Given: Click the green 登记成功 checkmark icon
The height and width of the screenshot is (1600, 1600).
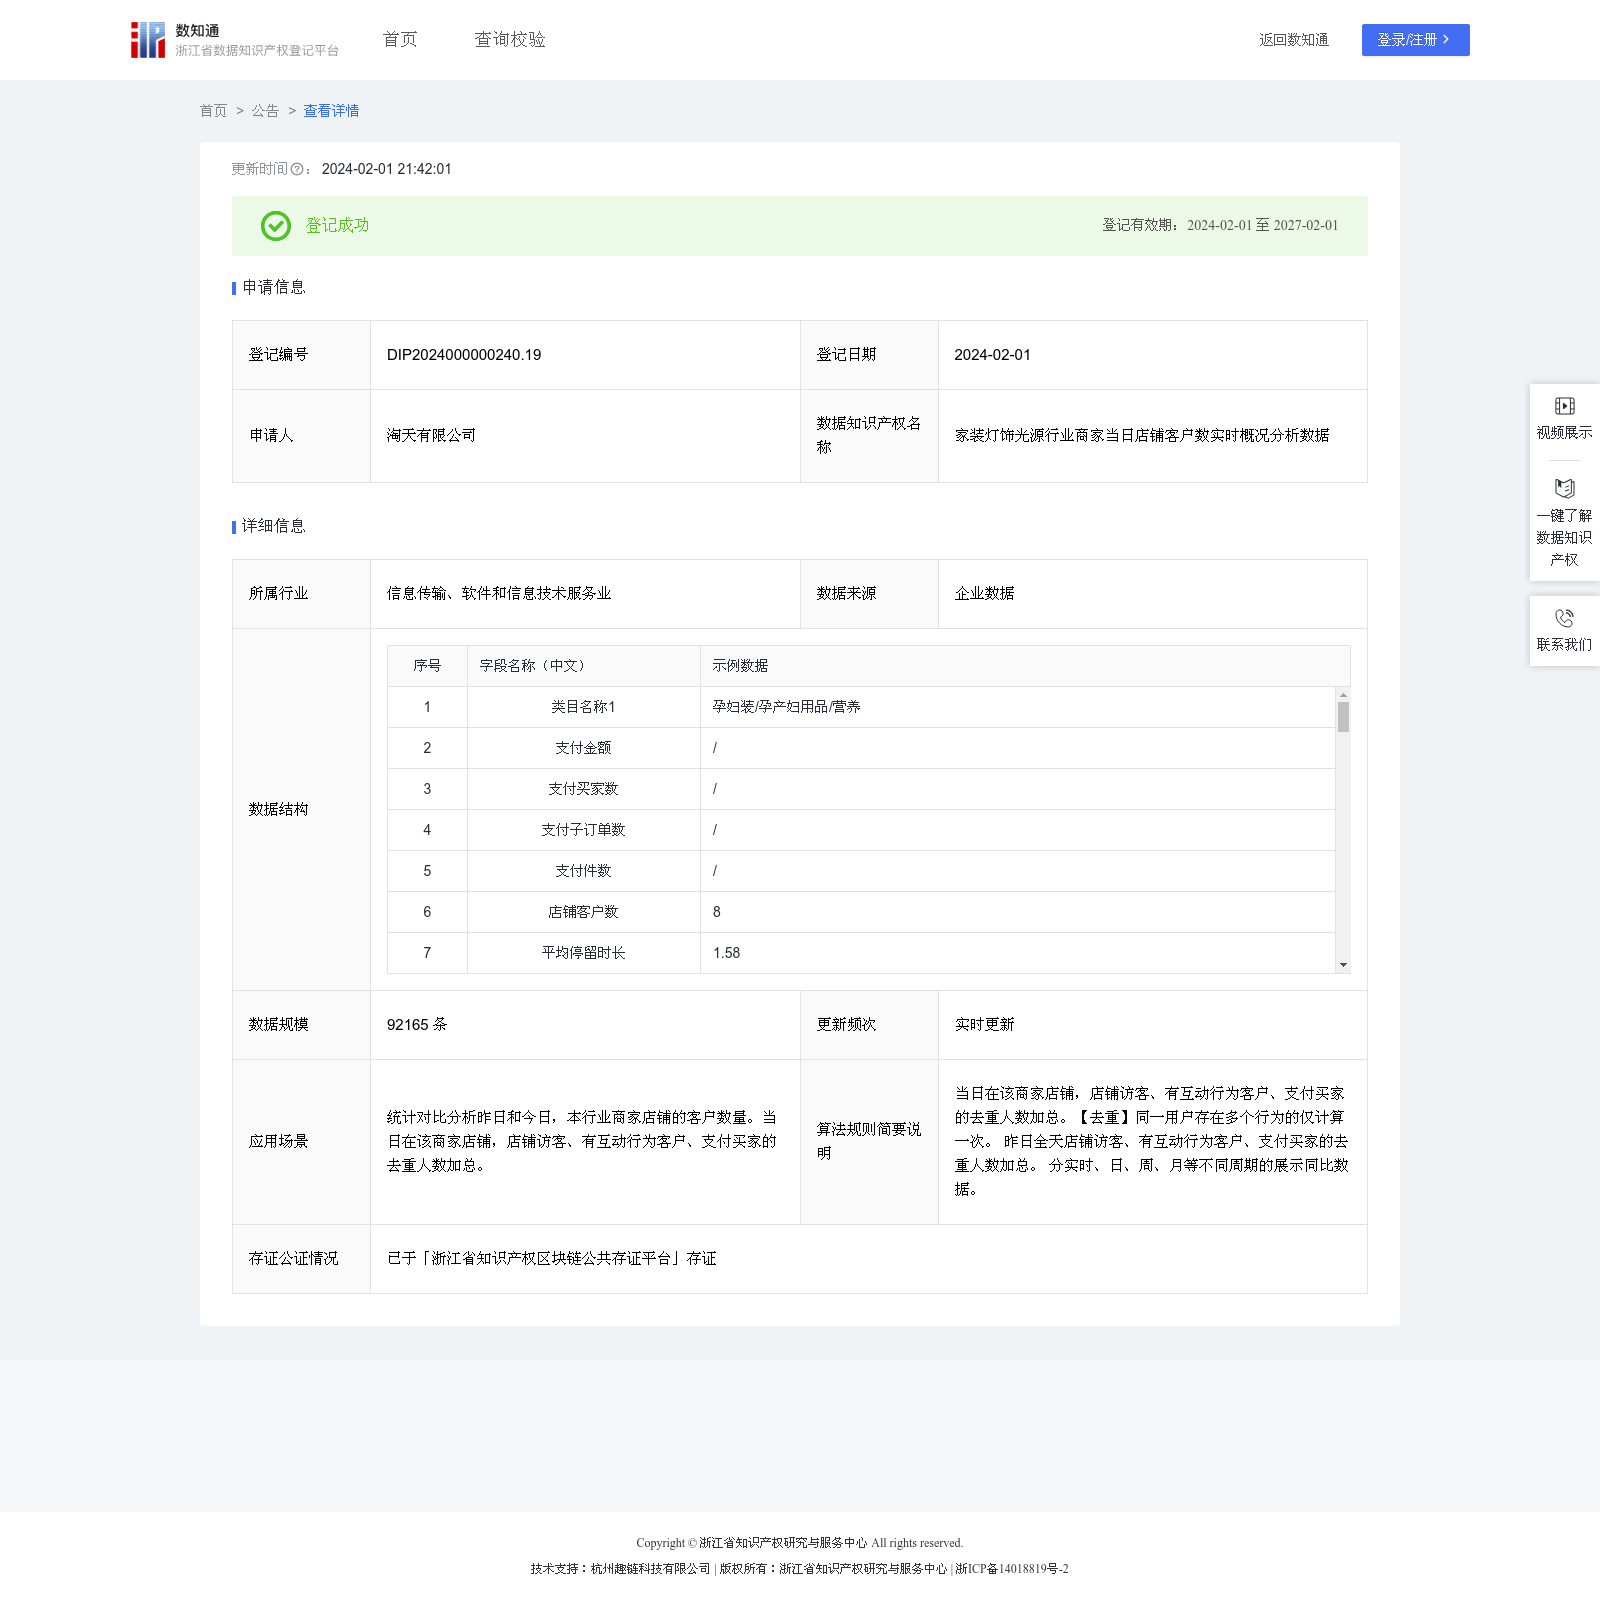Looking at the screenshot, I should click(x=276, y=226).
